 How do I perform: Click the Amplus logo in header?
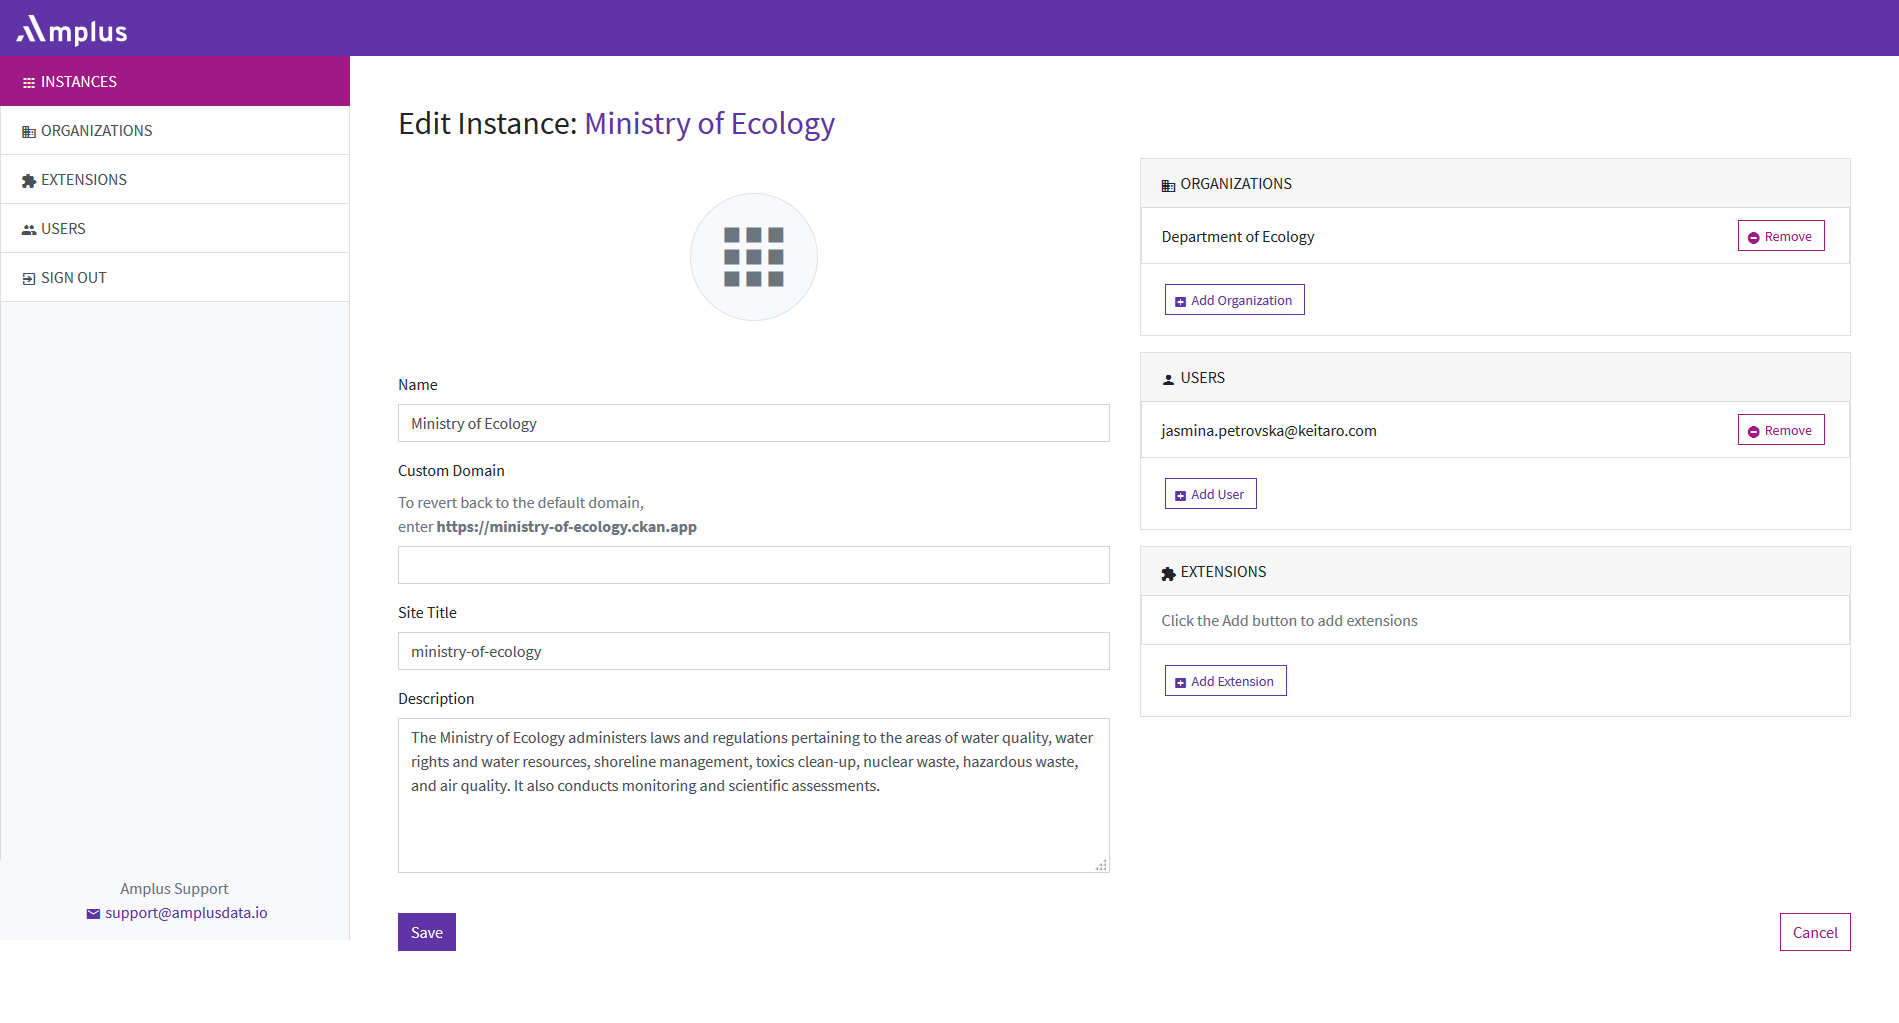pos(72,30)
